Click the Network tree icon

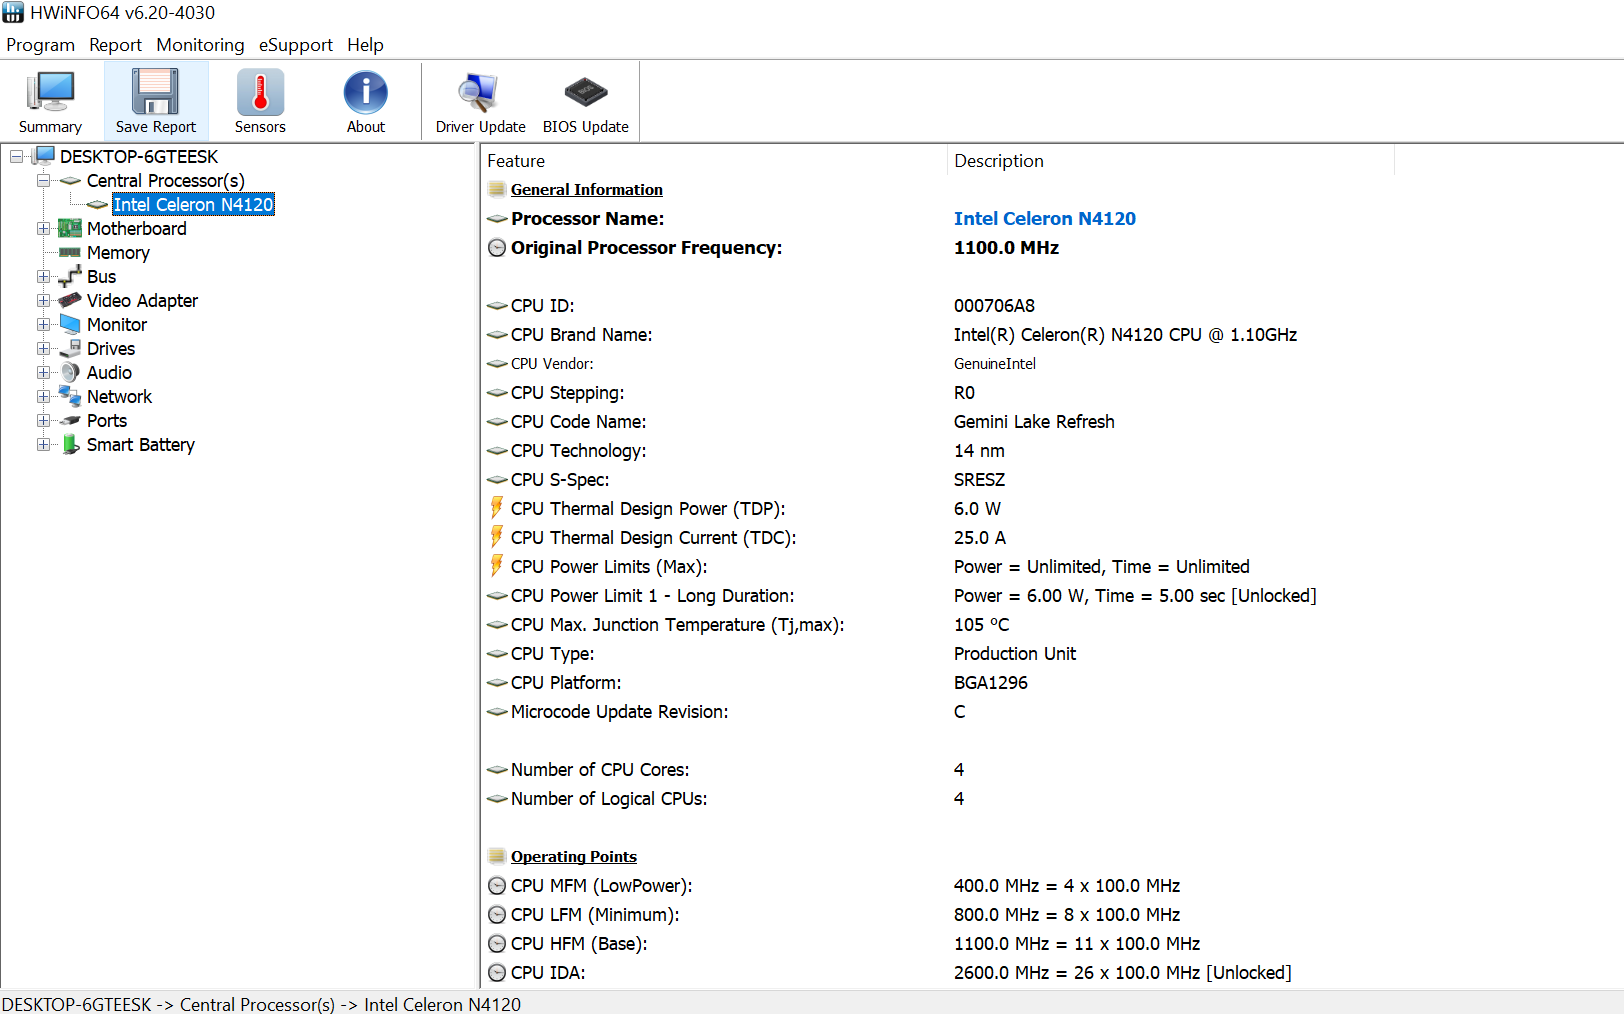(x=70, y=396)
